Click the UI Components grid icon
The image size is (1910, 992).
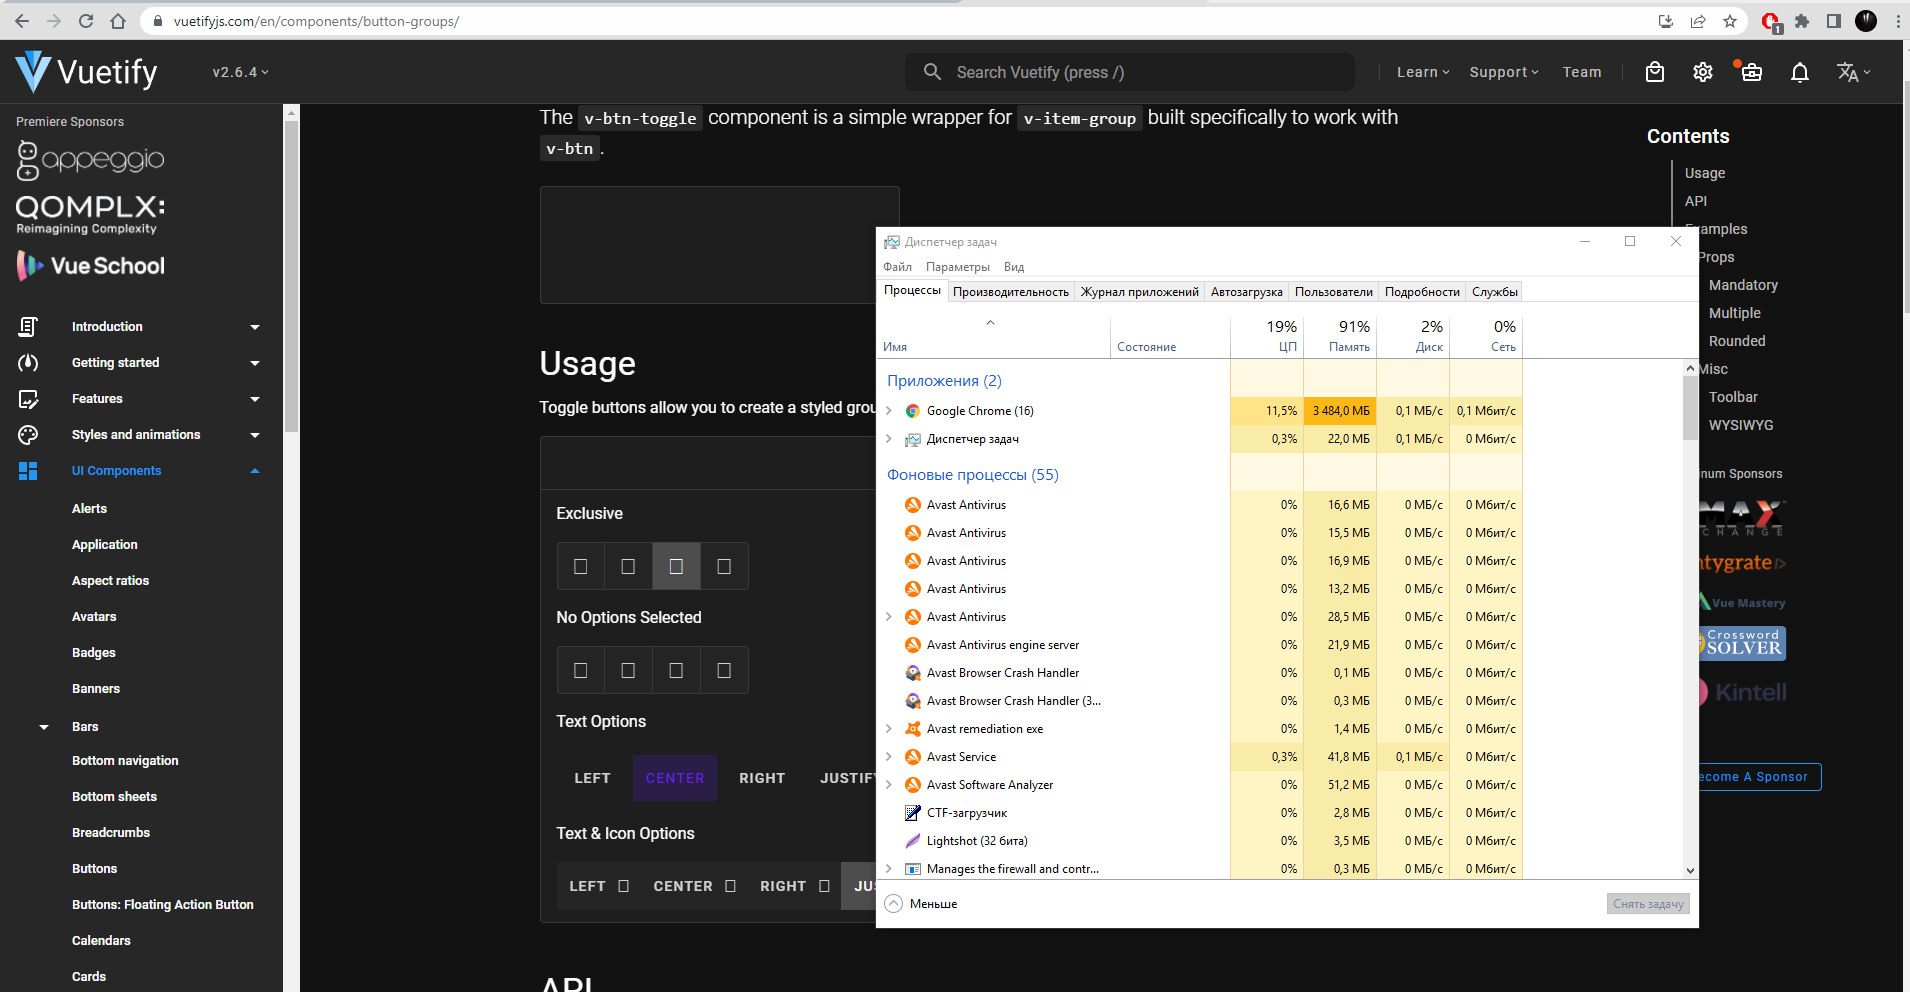tap(28, 471)
